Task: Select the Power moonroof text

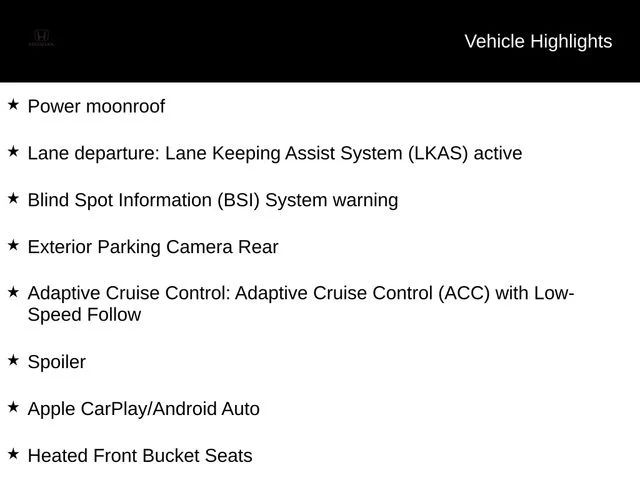Action: [x=96, y=106]
